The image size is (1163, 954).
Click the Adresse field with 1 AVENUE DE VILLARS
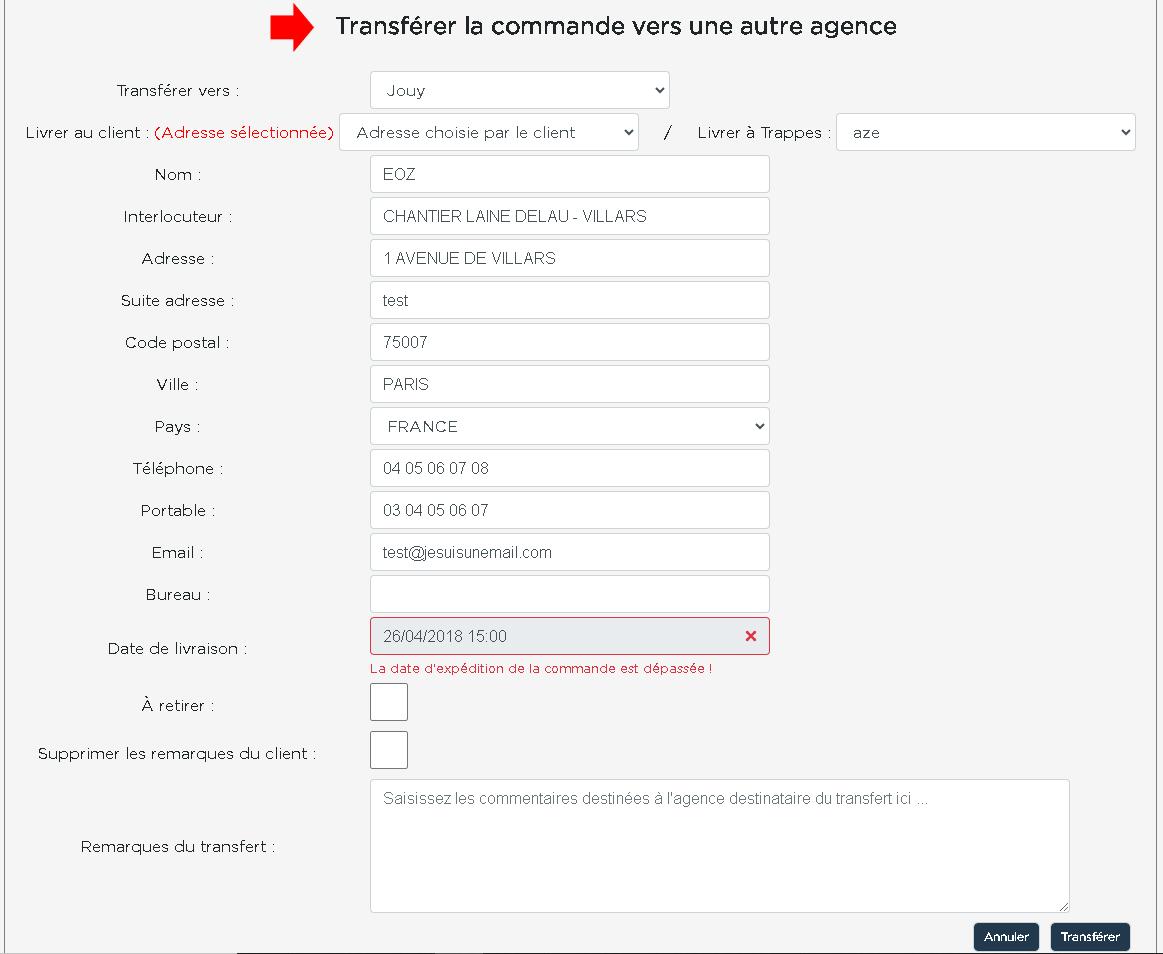(569, 257)
